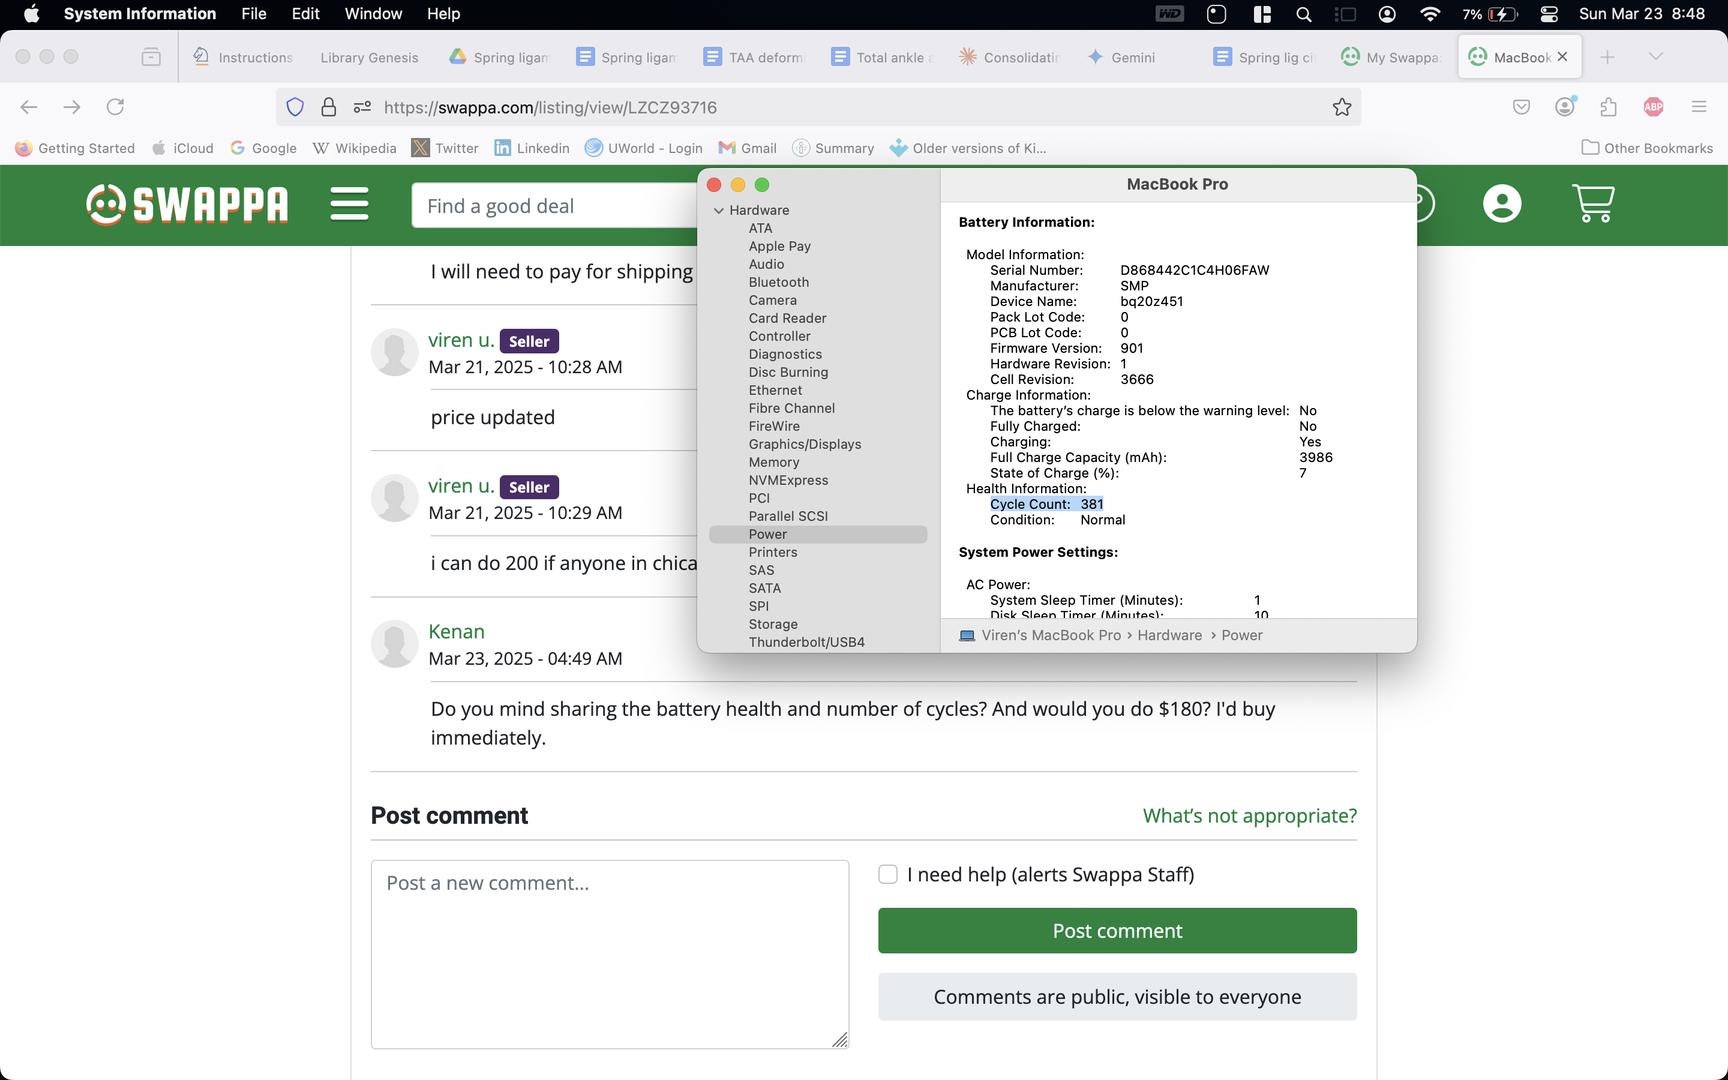Open the Wikipedia bookmark
Viewport: 1728px width, 1080px height.
pyautogui.click(x=354, y=148)
